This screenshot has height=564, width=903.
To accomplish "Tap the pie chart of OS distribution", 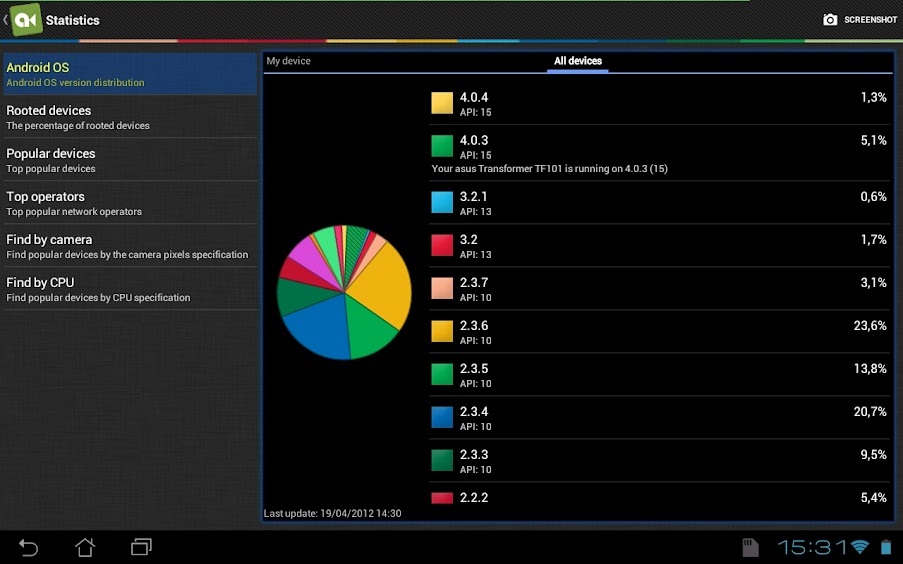I will coord(345,292).
